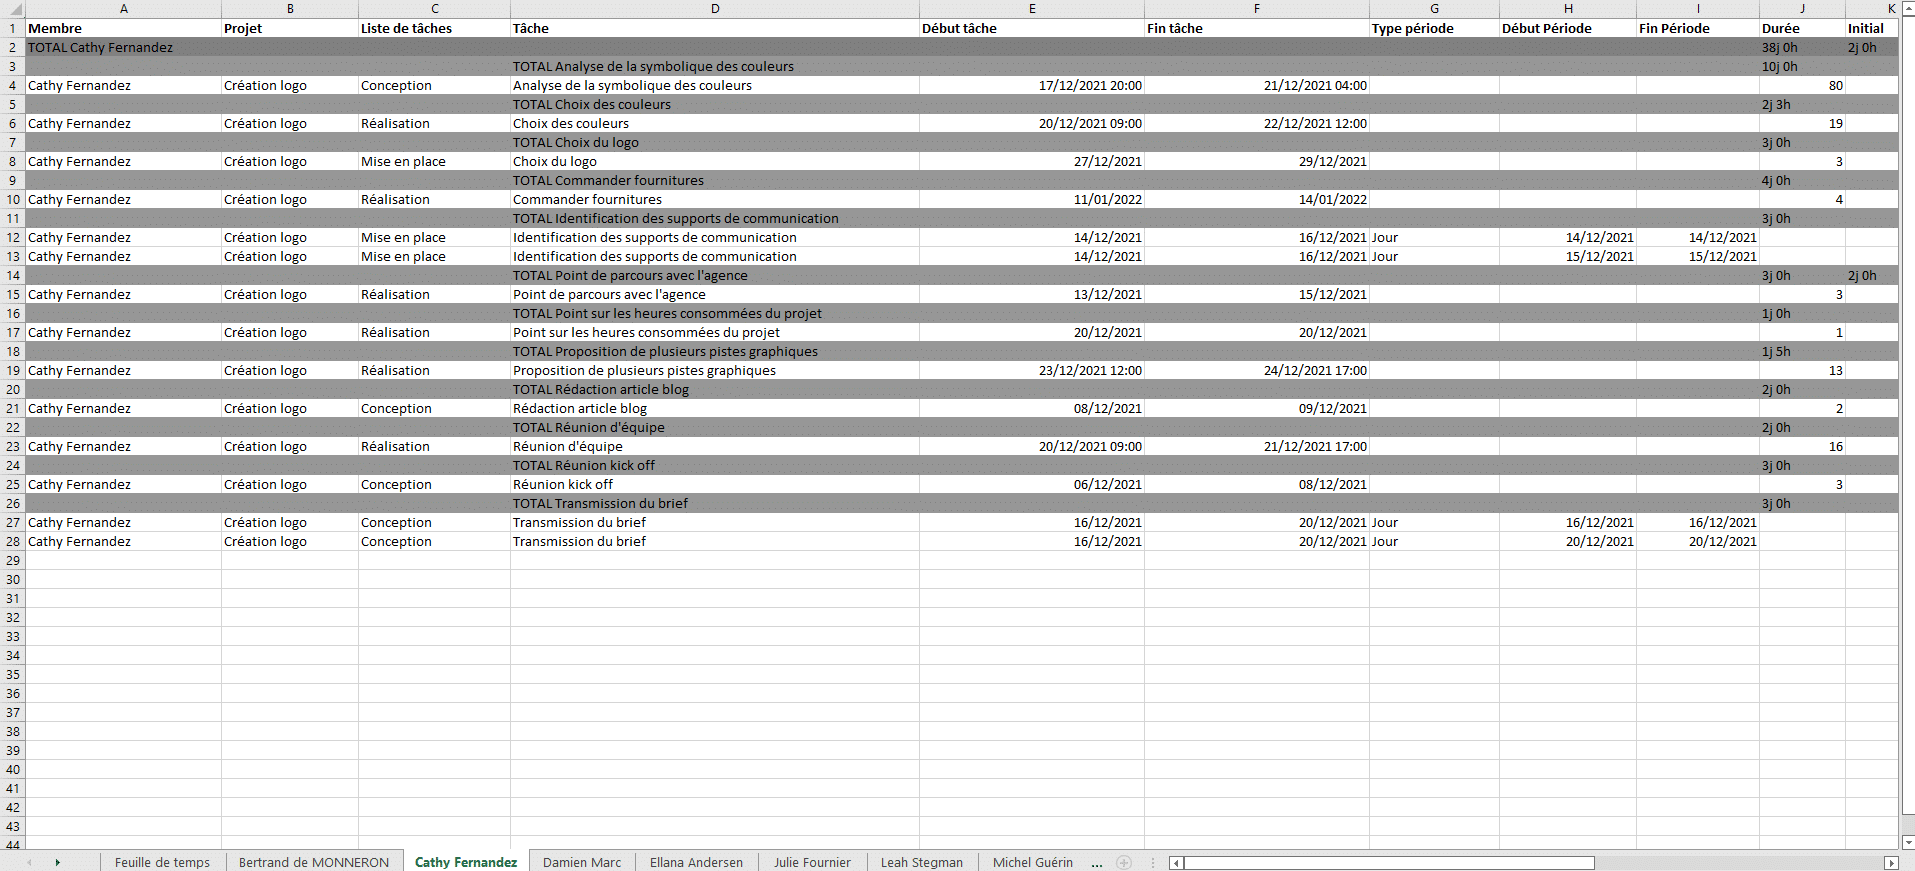Switch to the Bertrand de MONNERON tab

[314, 862]
